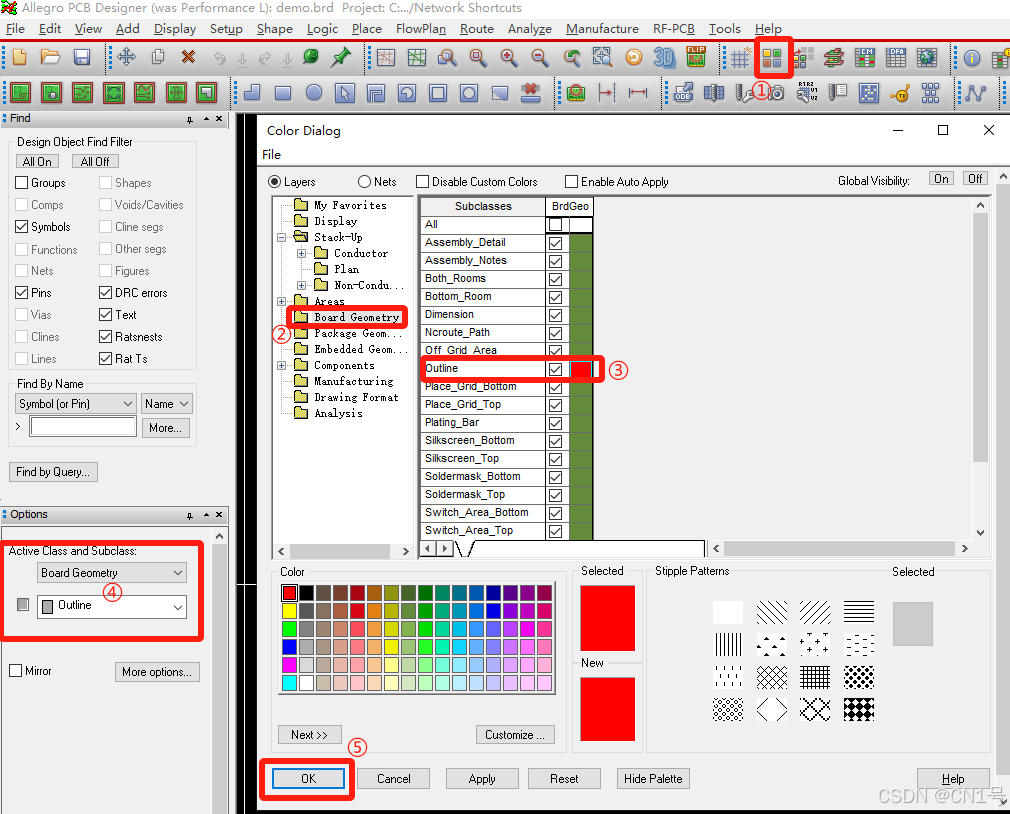Confirm the Color Dialog with OK

coord(309,779)
